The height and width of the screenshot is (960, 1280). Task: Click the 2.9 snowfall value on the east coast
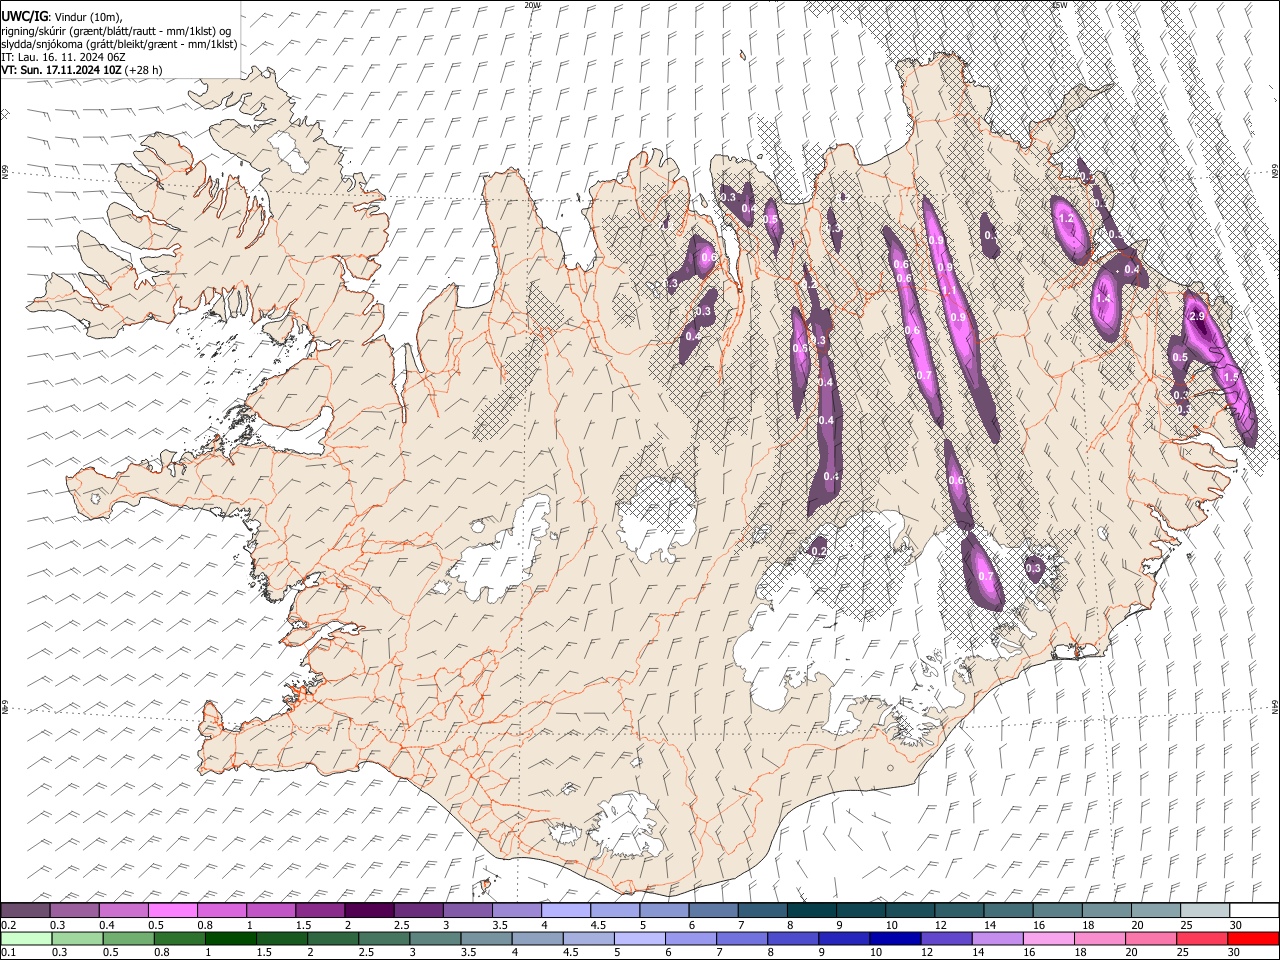click(1197, 316)
